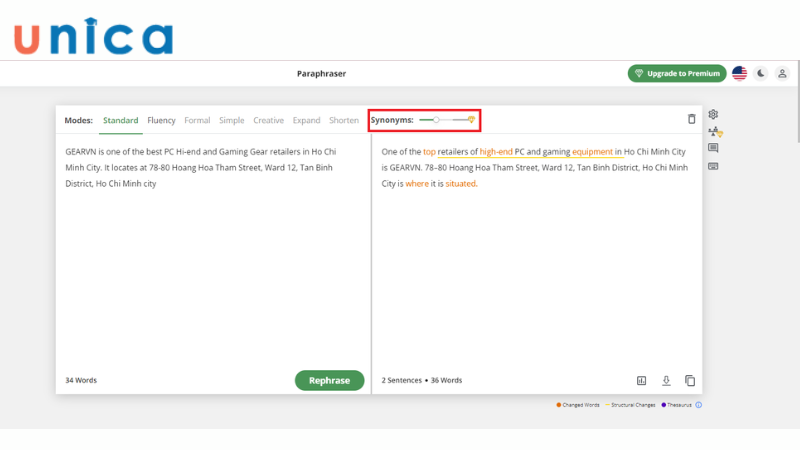The width and height of the screenshot is (800, 450).
Task: Click the Thesaurus info icon
Action: tap(698, 405)
